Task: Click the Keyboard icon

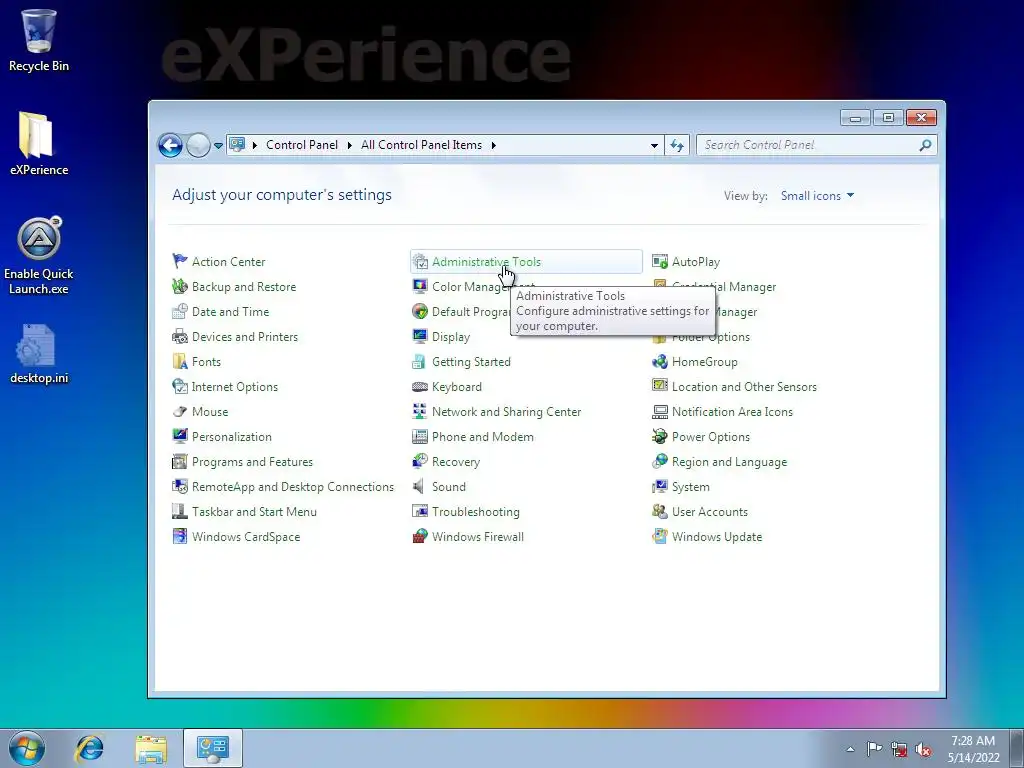Action: pyautogui.click(x=420, y=387)
